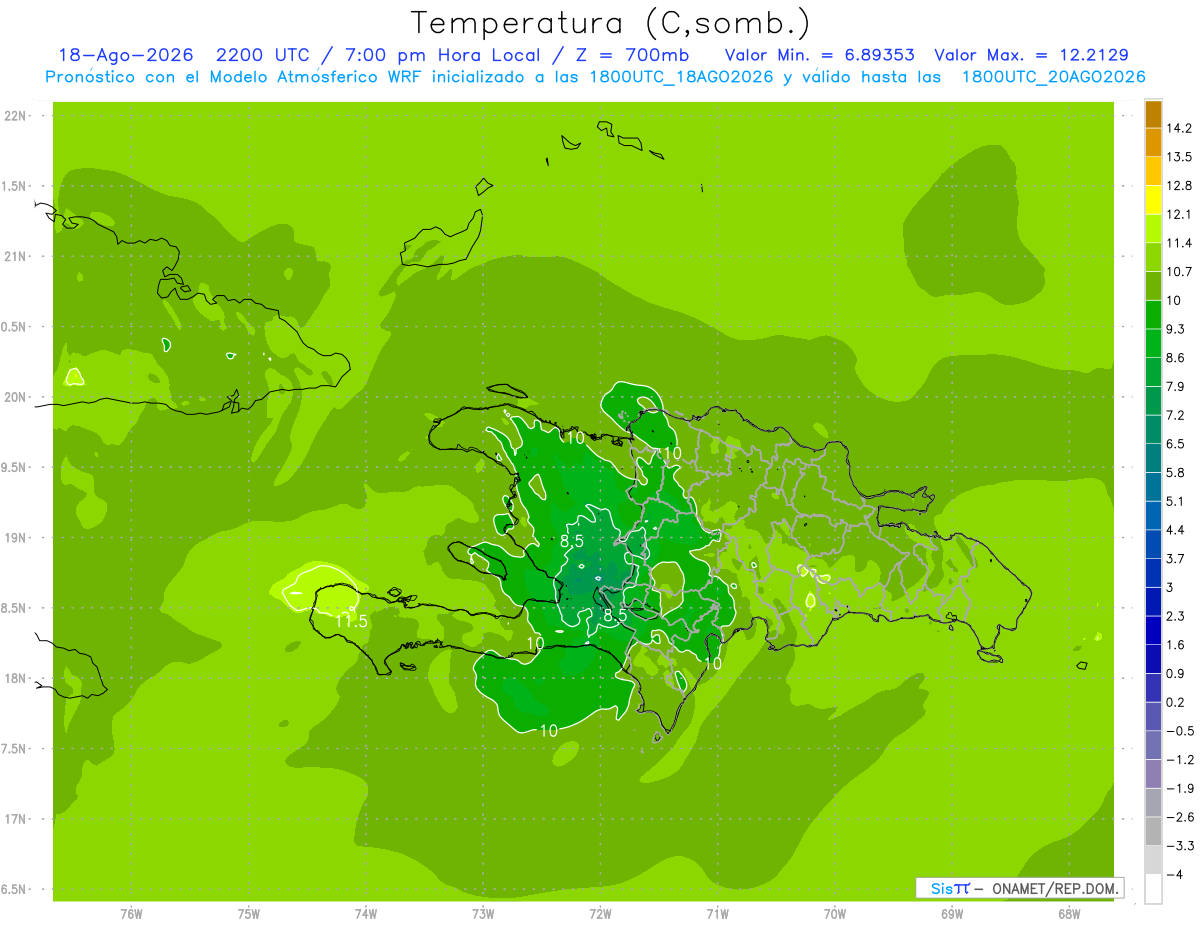Image resolution: width=1200 pixels, height=927 pixels.
Task: Click the '11.5' contour label
Action: (351, 621)
